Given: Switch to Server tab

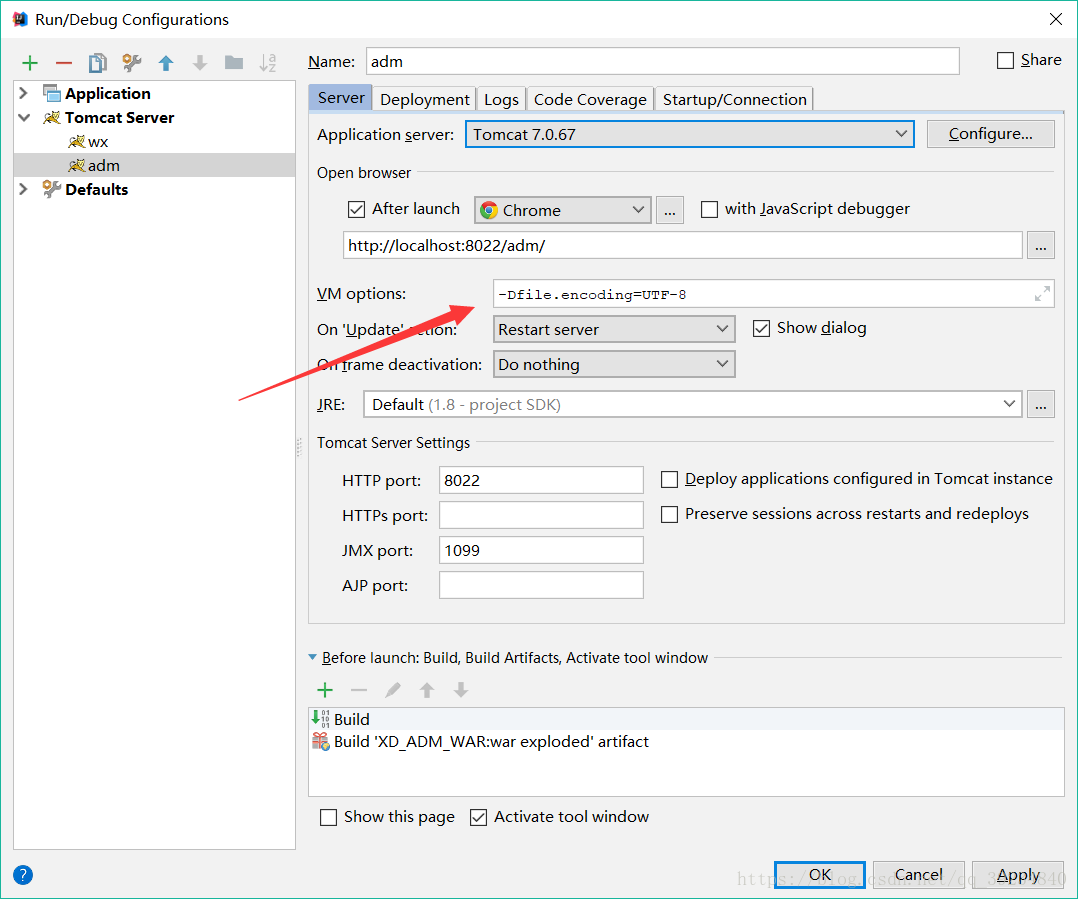Looking at the screenshot, I should coord(341,98).
